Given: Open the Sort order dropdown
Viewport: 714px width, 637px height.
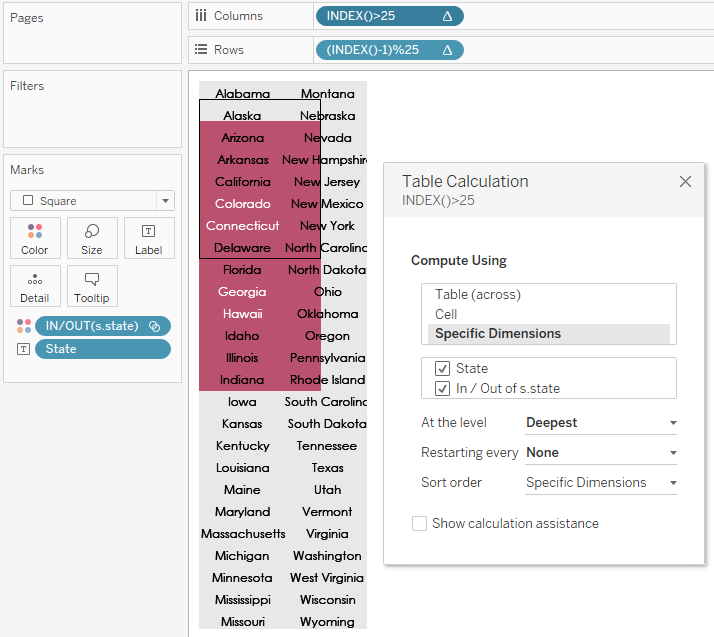Looking at the screenshot, I should point(600,483).
